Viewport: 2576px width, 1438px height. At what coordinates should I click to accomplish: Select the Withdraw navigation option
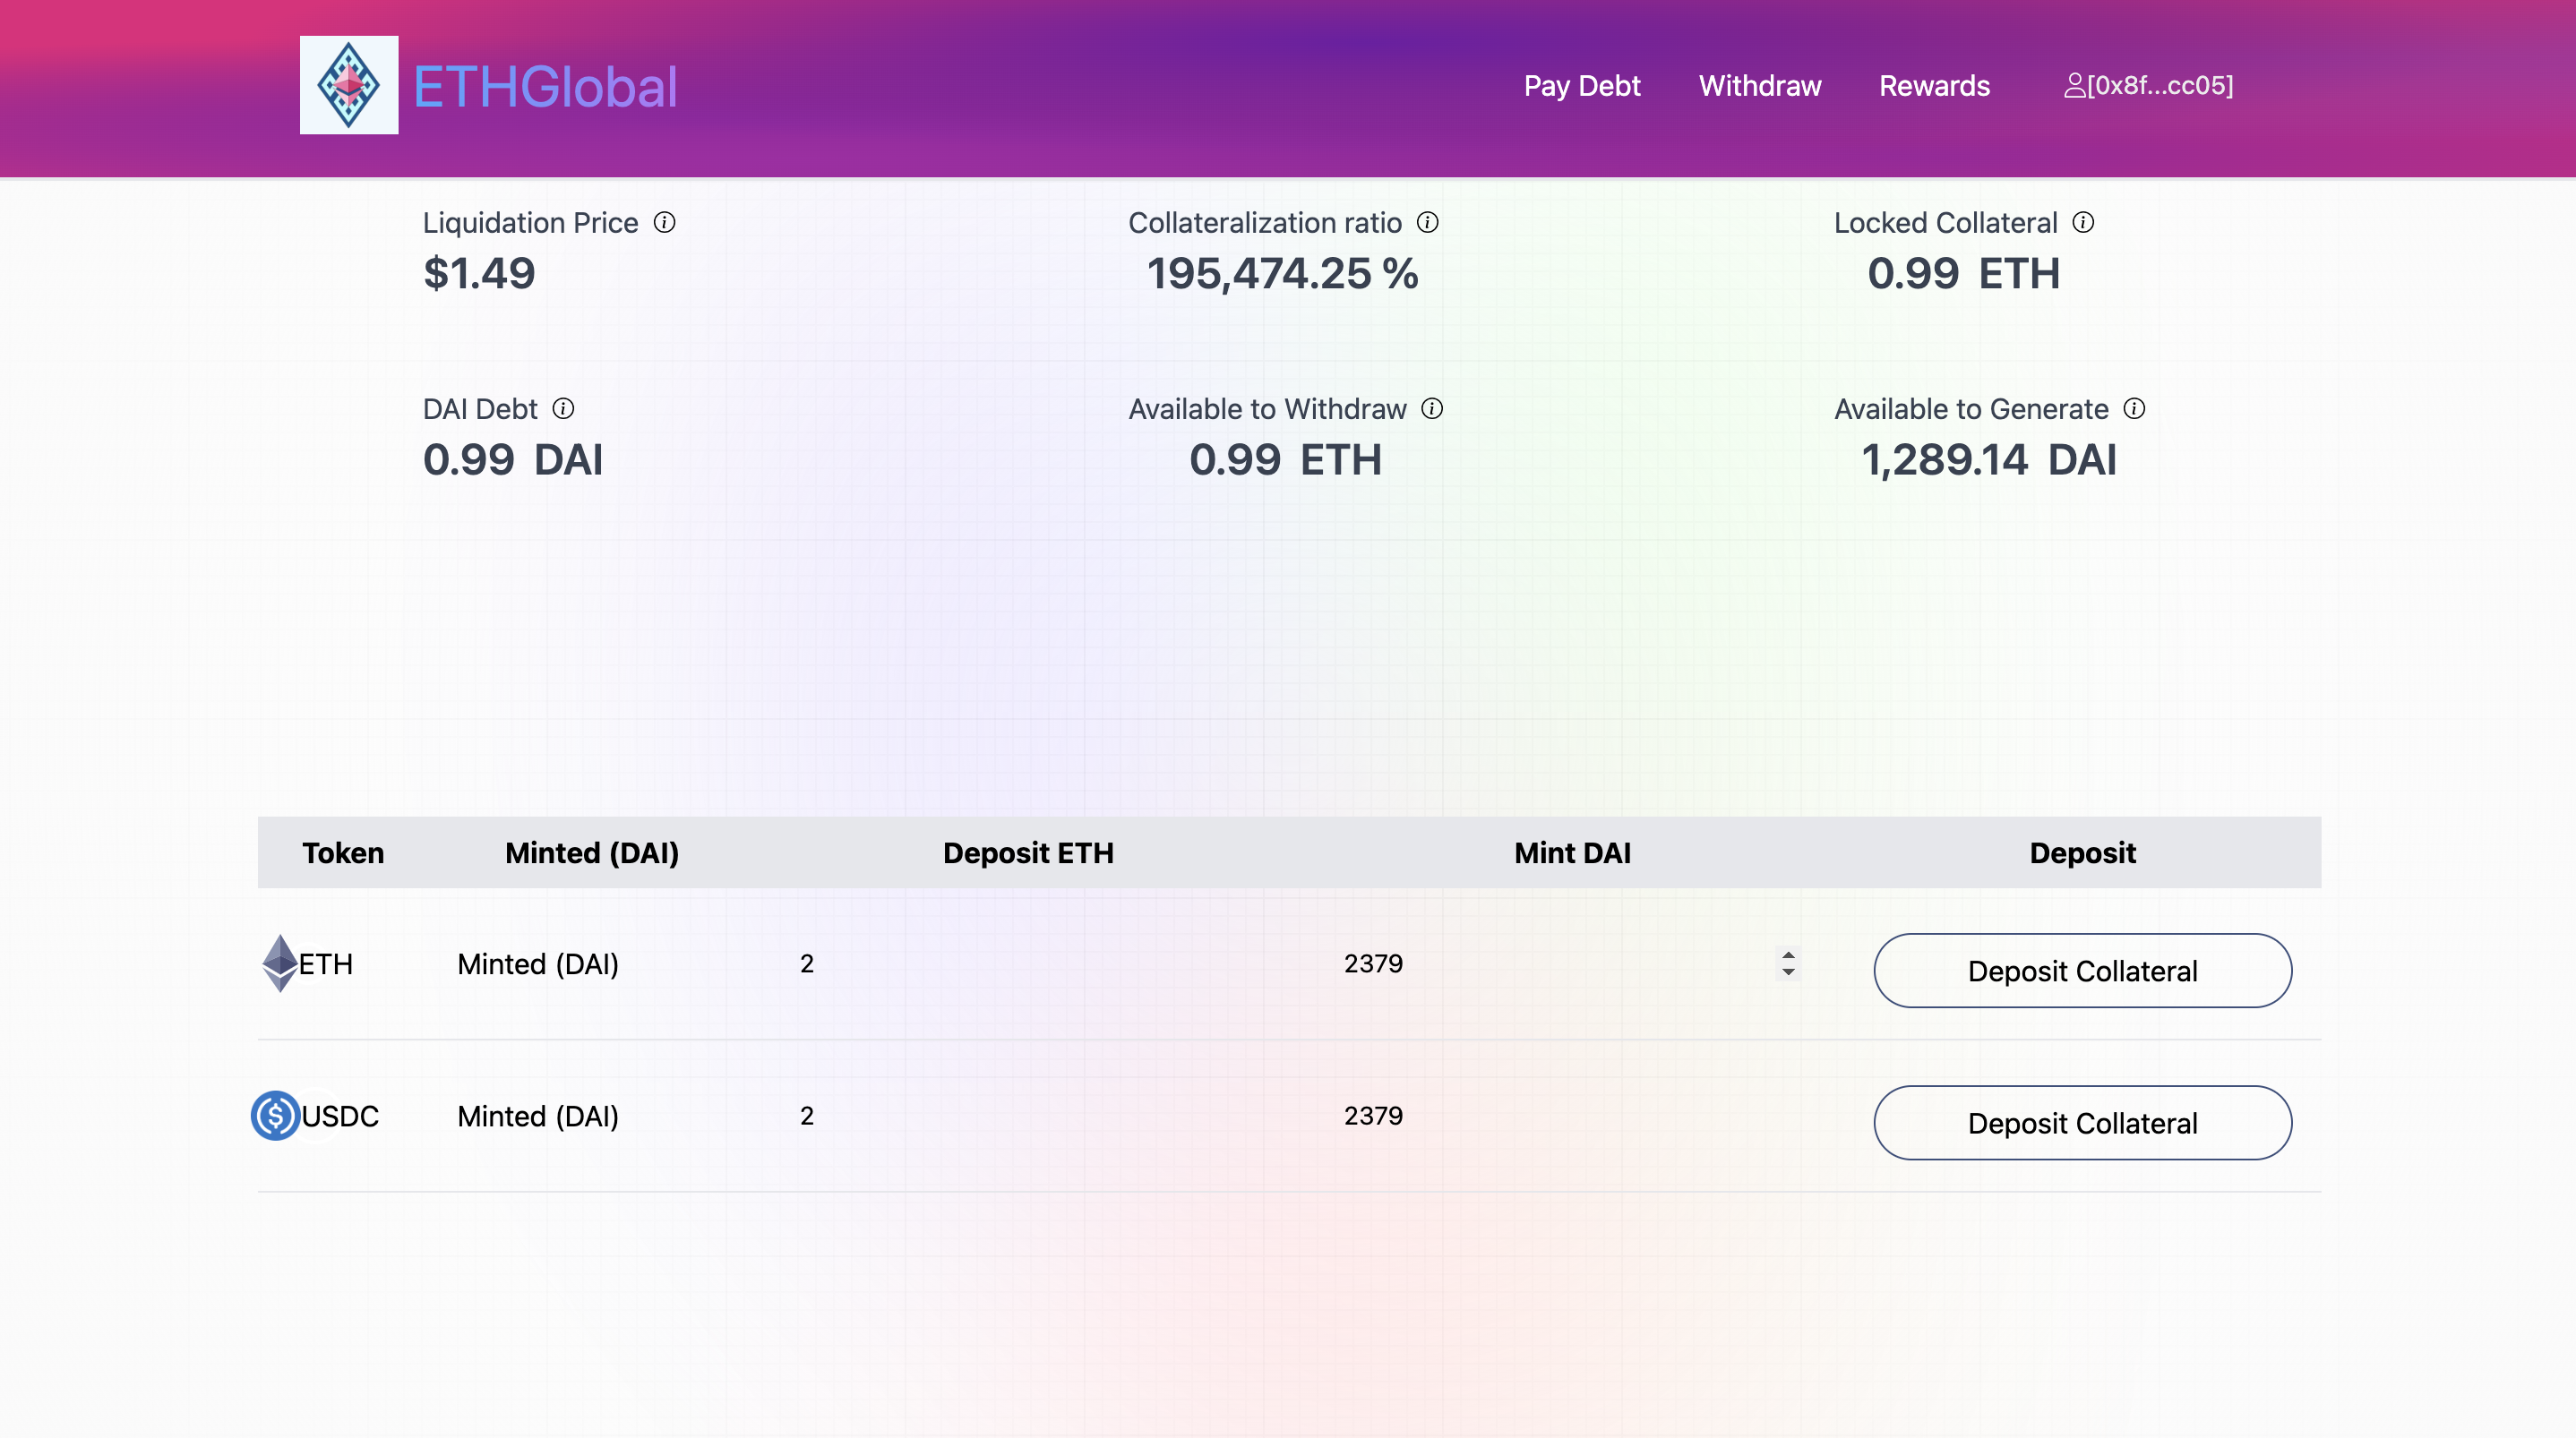coord(1760,85)
